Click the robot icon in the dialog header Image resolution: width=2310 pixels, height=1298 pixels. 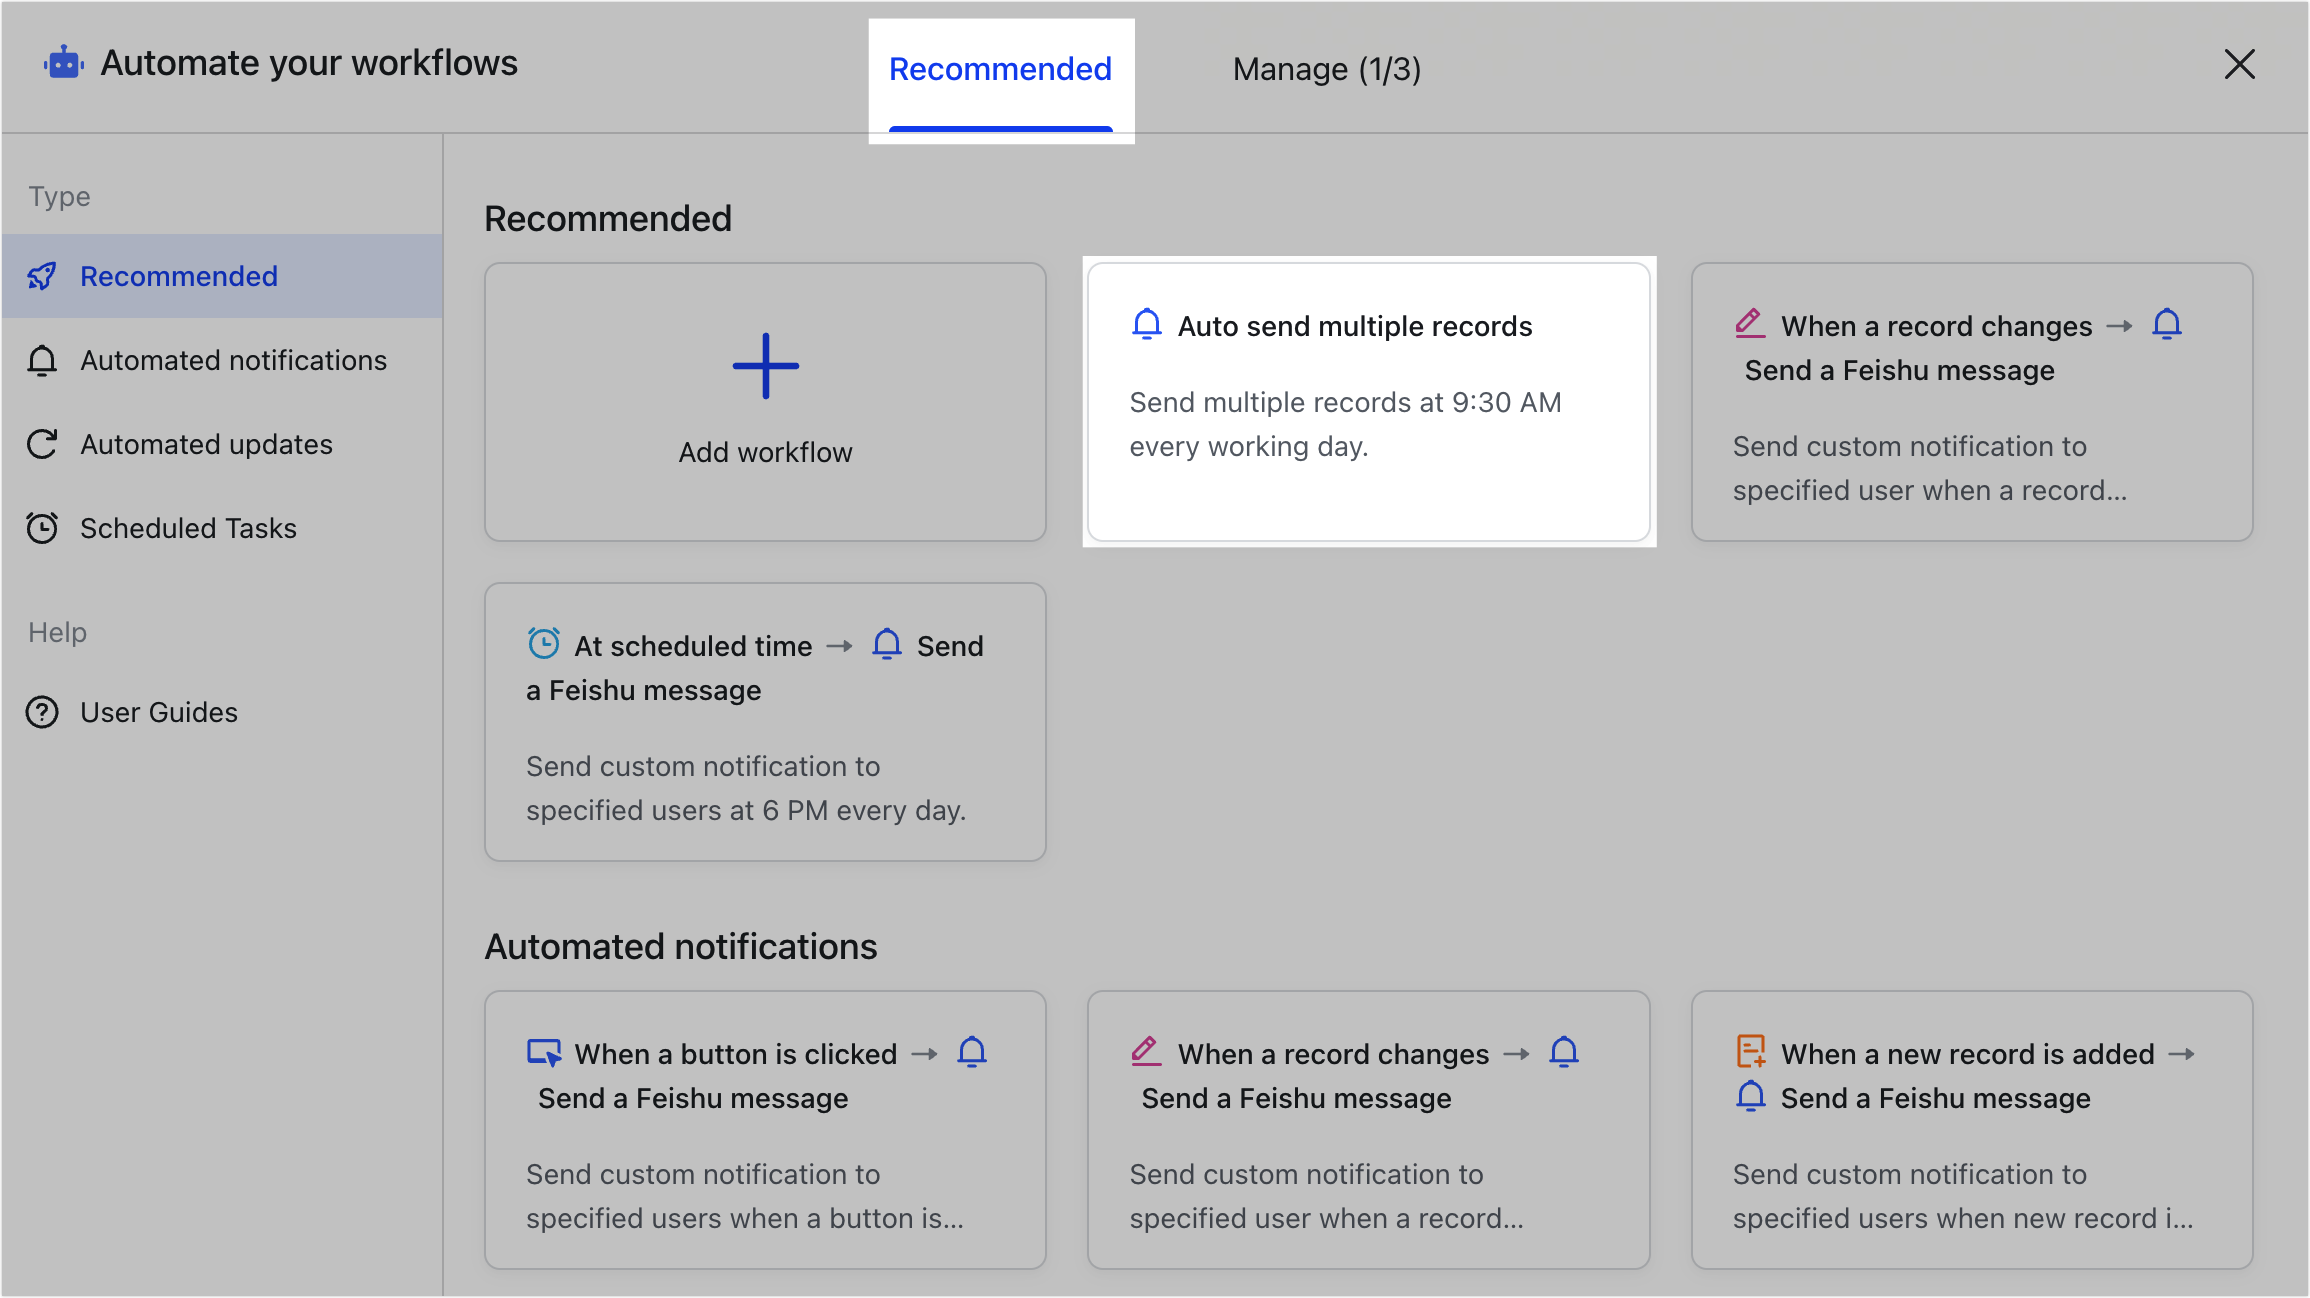tap(63, 62)
